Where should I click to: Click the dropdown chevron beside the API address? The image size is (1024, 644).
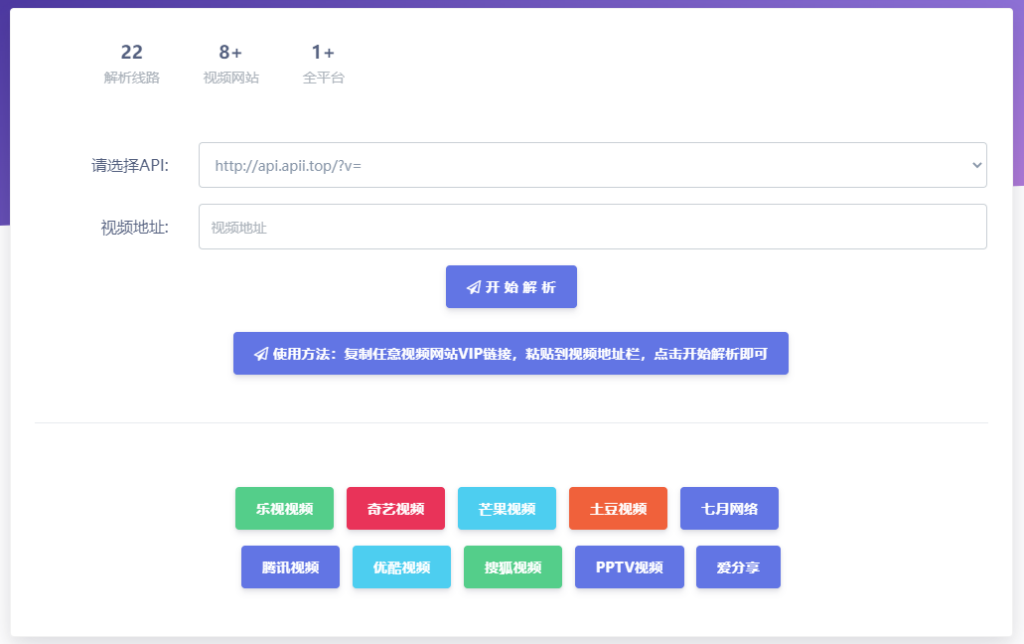(x=975, y=165)
